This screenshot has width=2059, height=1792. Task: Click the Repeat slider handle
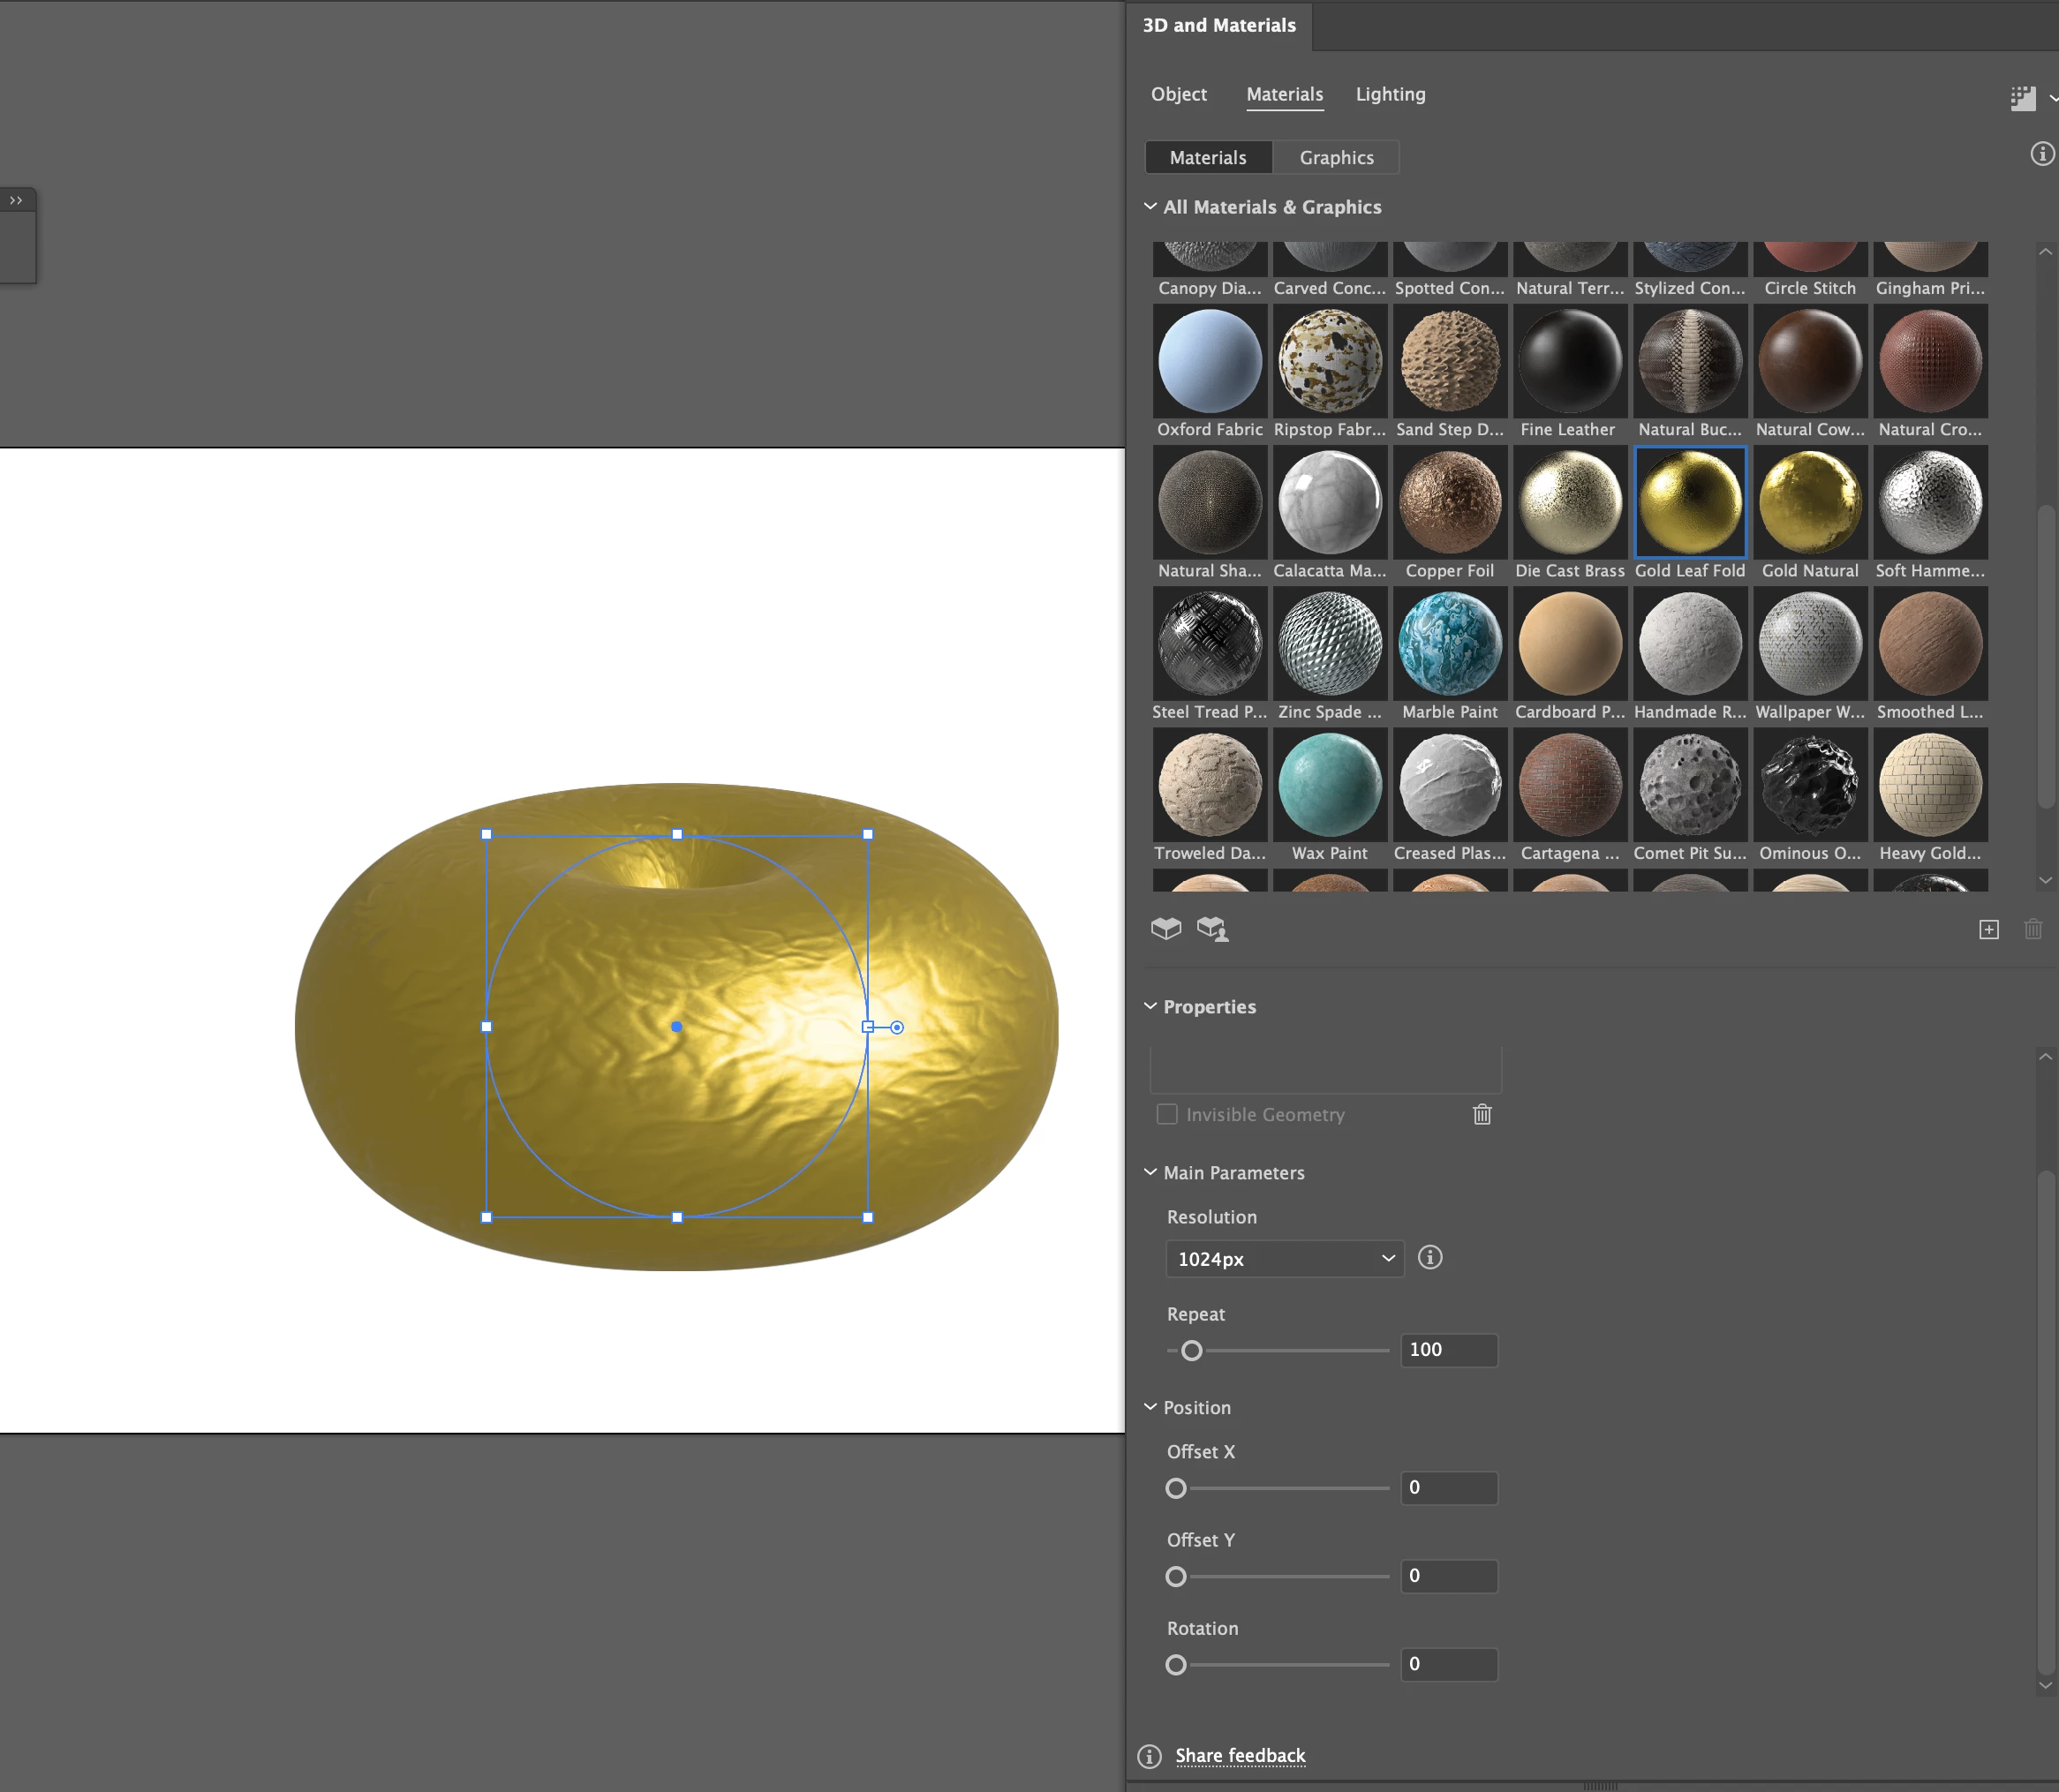1191,1351
